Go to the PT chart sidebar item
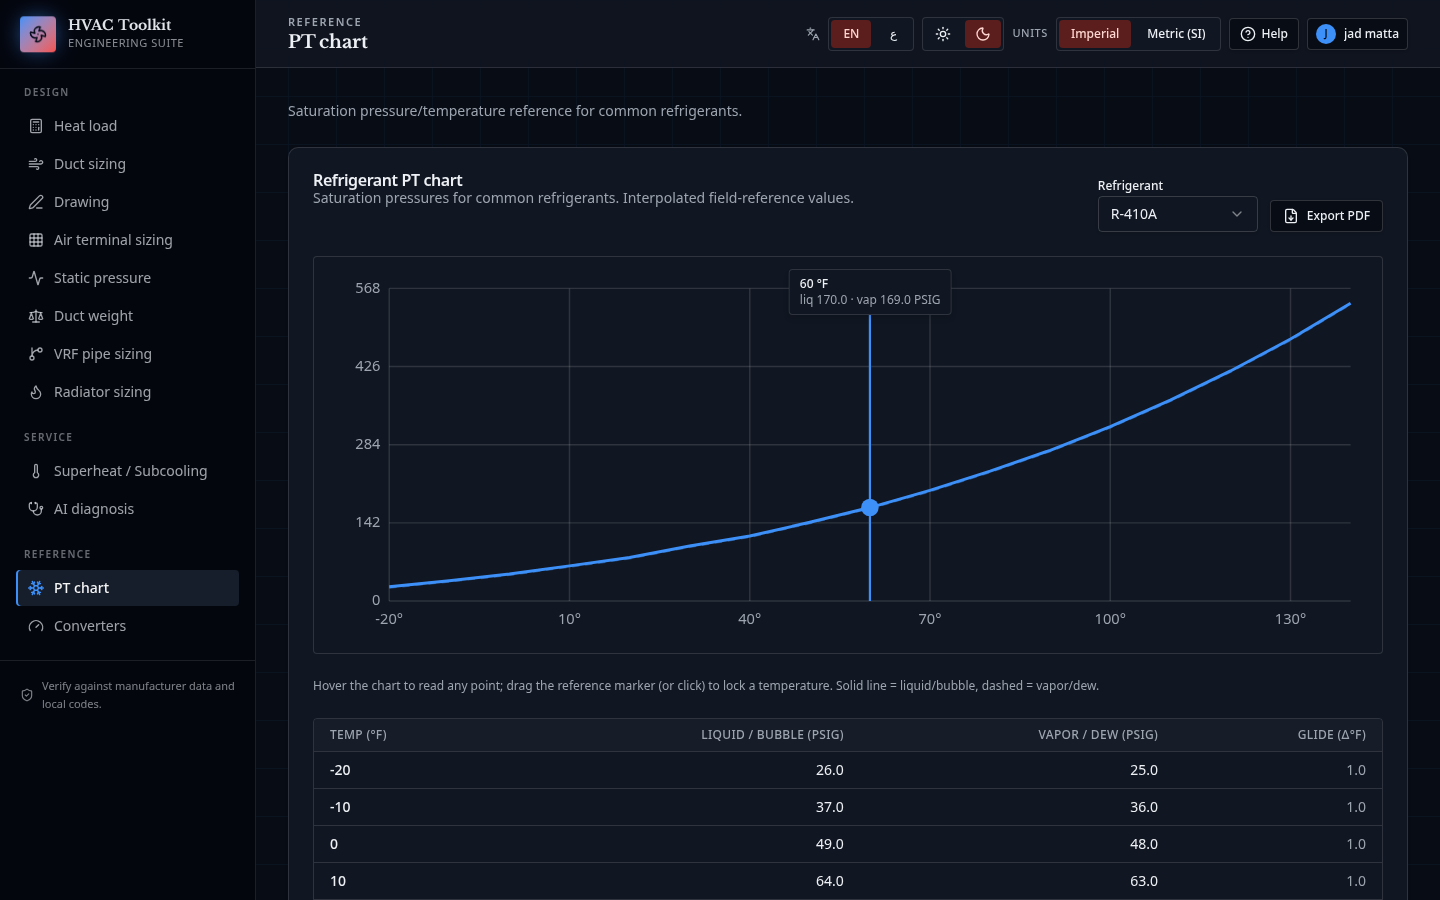The height and width of the screenshot is (900, 1440). click(128, 588)
